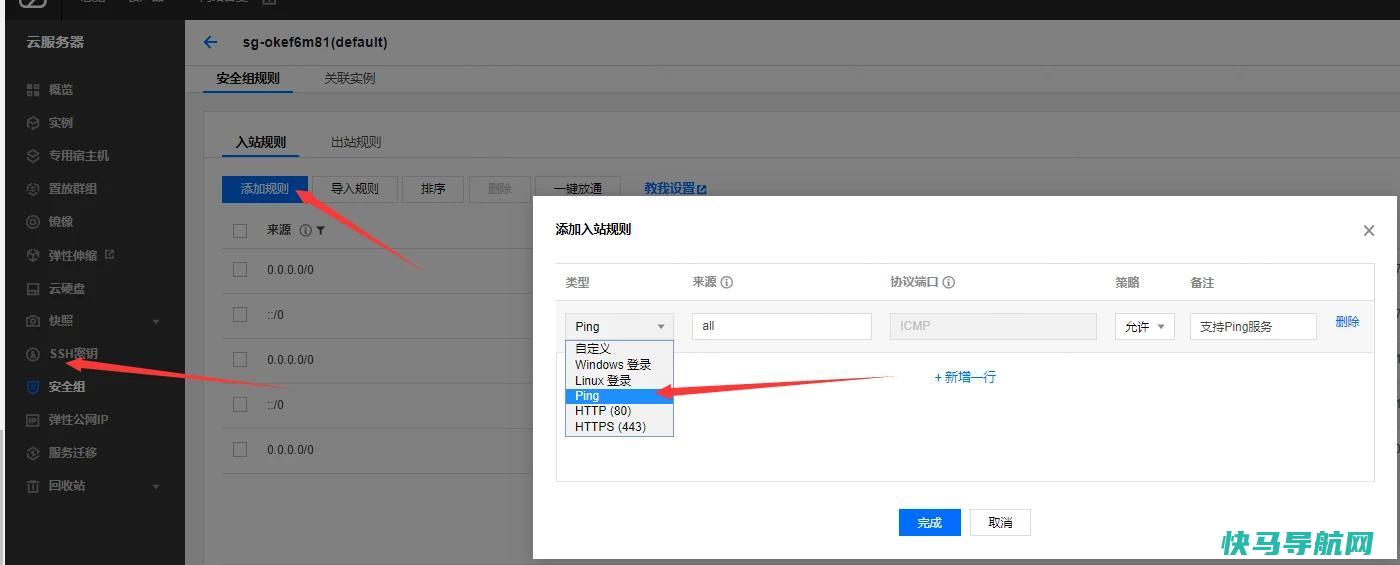Viewport: 1400px width, 565px height.
Task: Open 实例 instances icon in sidebar
Action: click(x=33, y=123)
